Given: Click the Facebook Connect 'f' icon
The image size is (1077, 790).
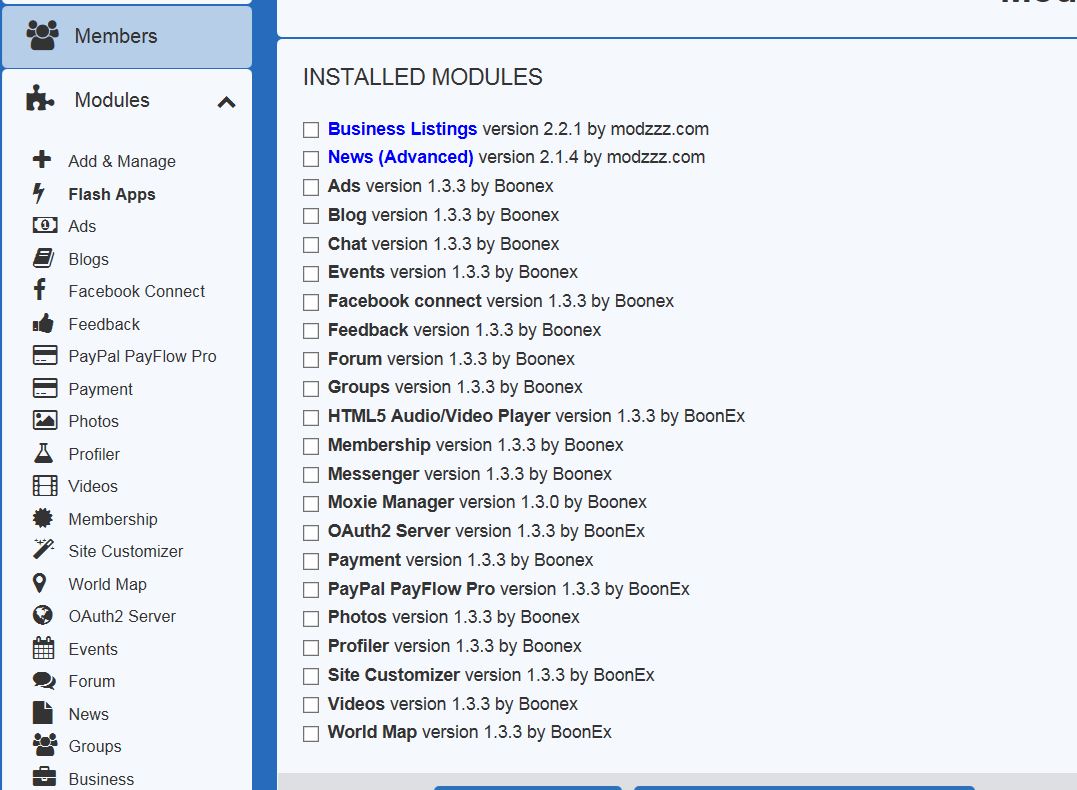Looking at the screenshot, I should [x=40, y=290].
